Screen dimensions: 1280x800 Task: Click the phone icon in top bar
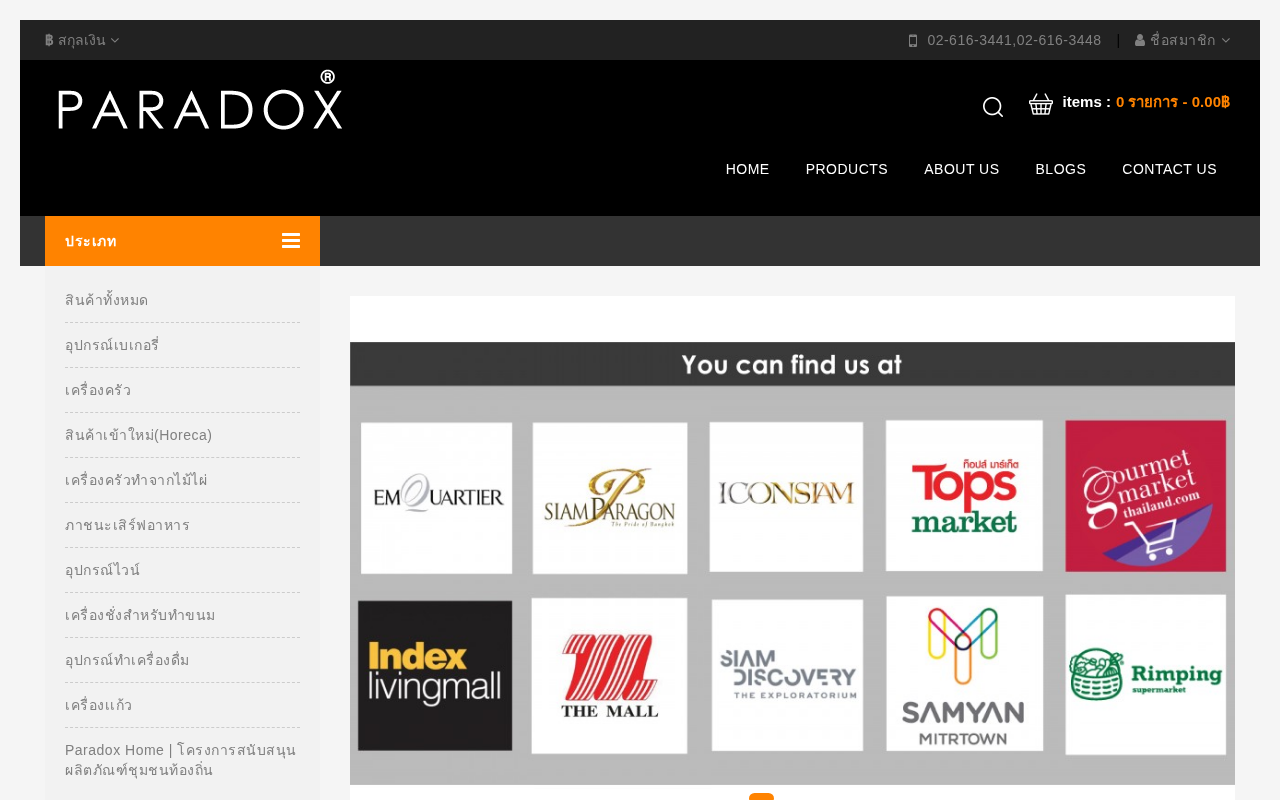[x=913, y=41]
